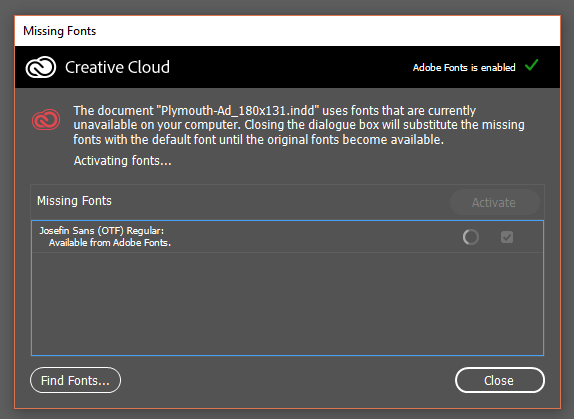Click the red Creative Cloud warning icon
The image size is (574, 419).
pos(46,120)
